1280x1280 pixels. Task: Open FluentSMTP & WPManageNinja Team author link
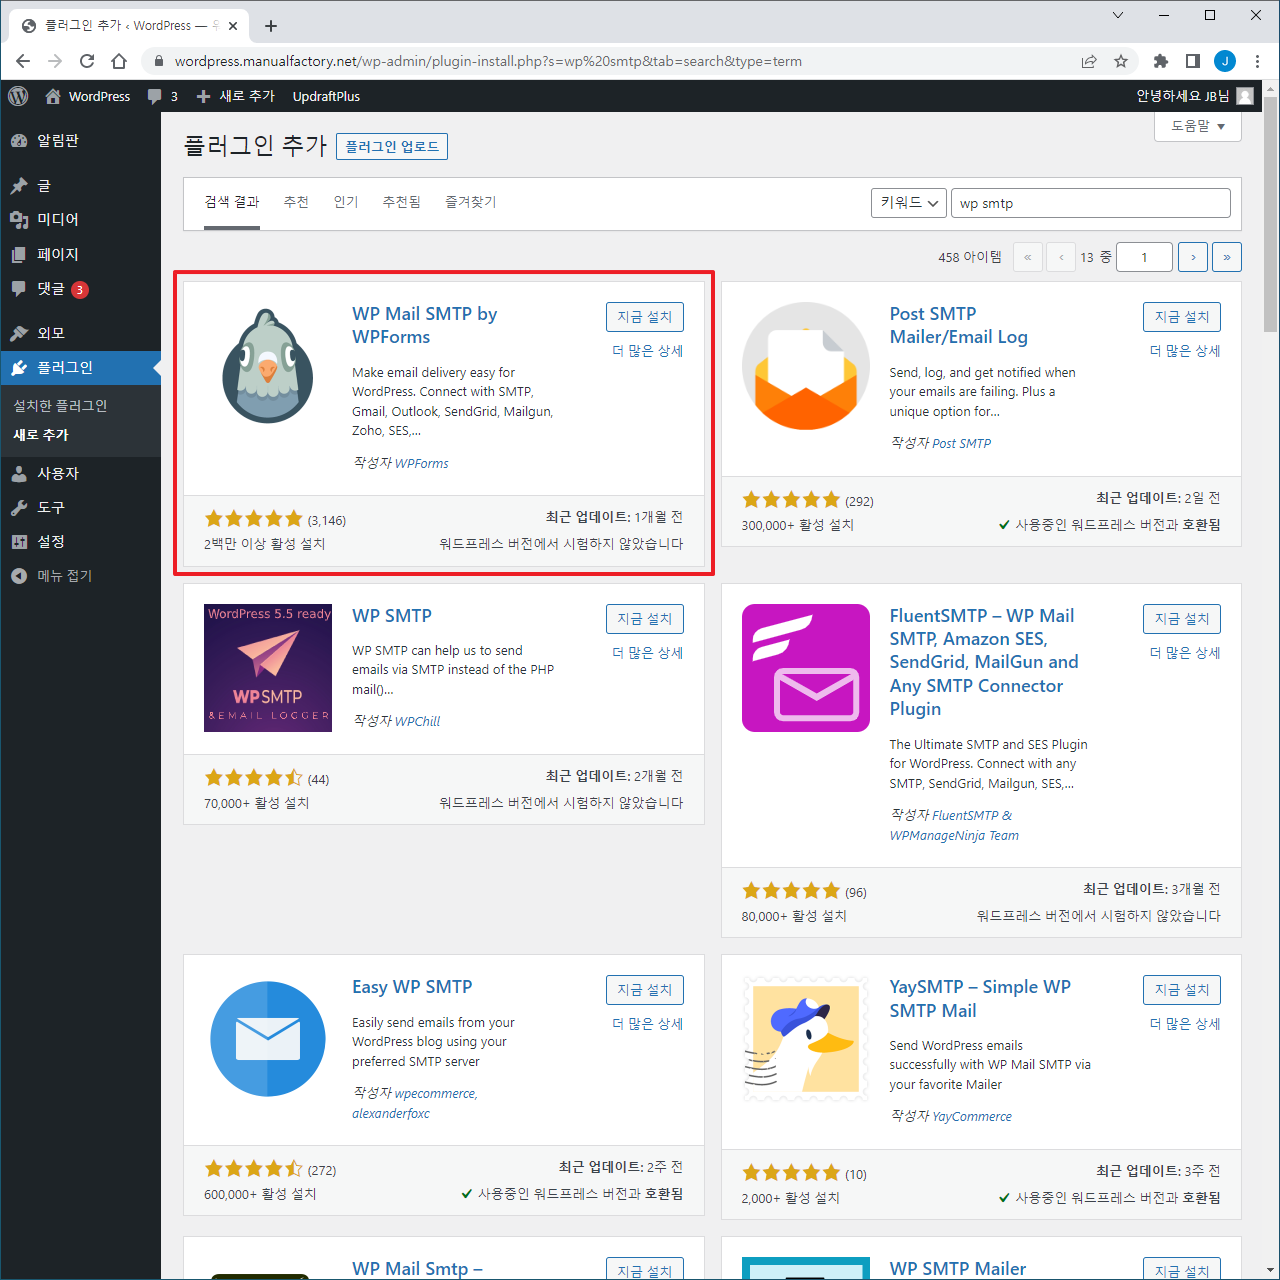pos(955,825)
